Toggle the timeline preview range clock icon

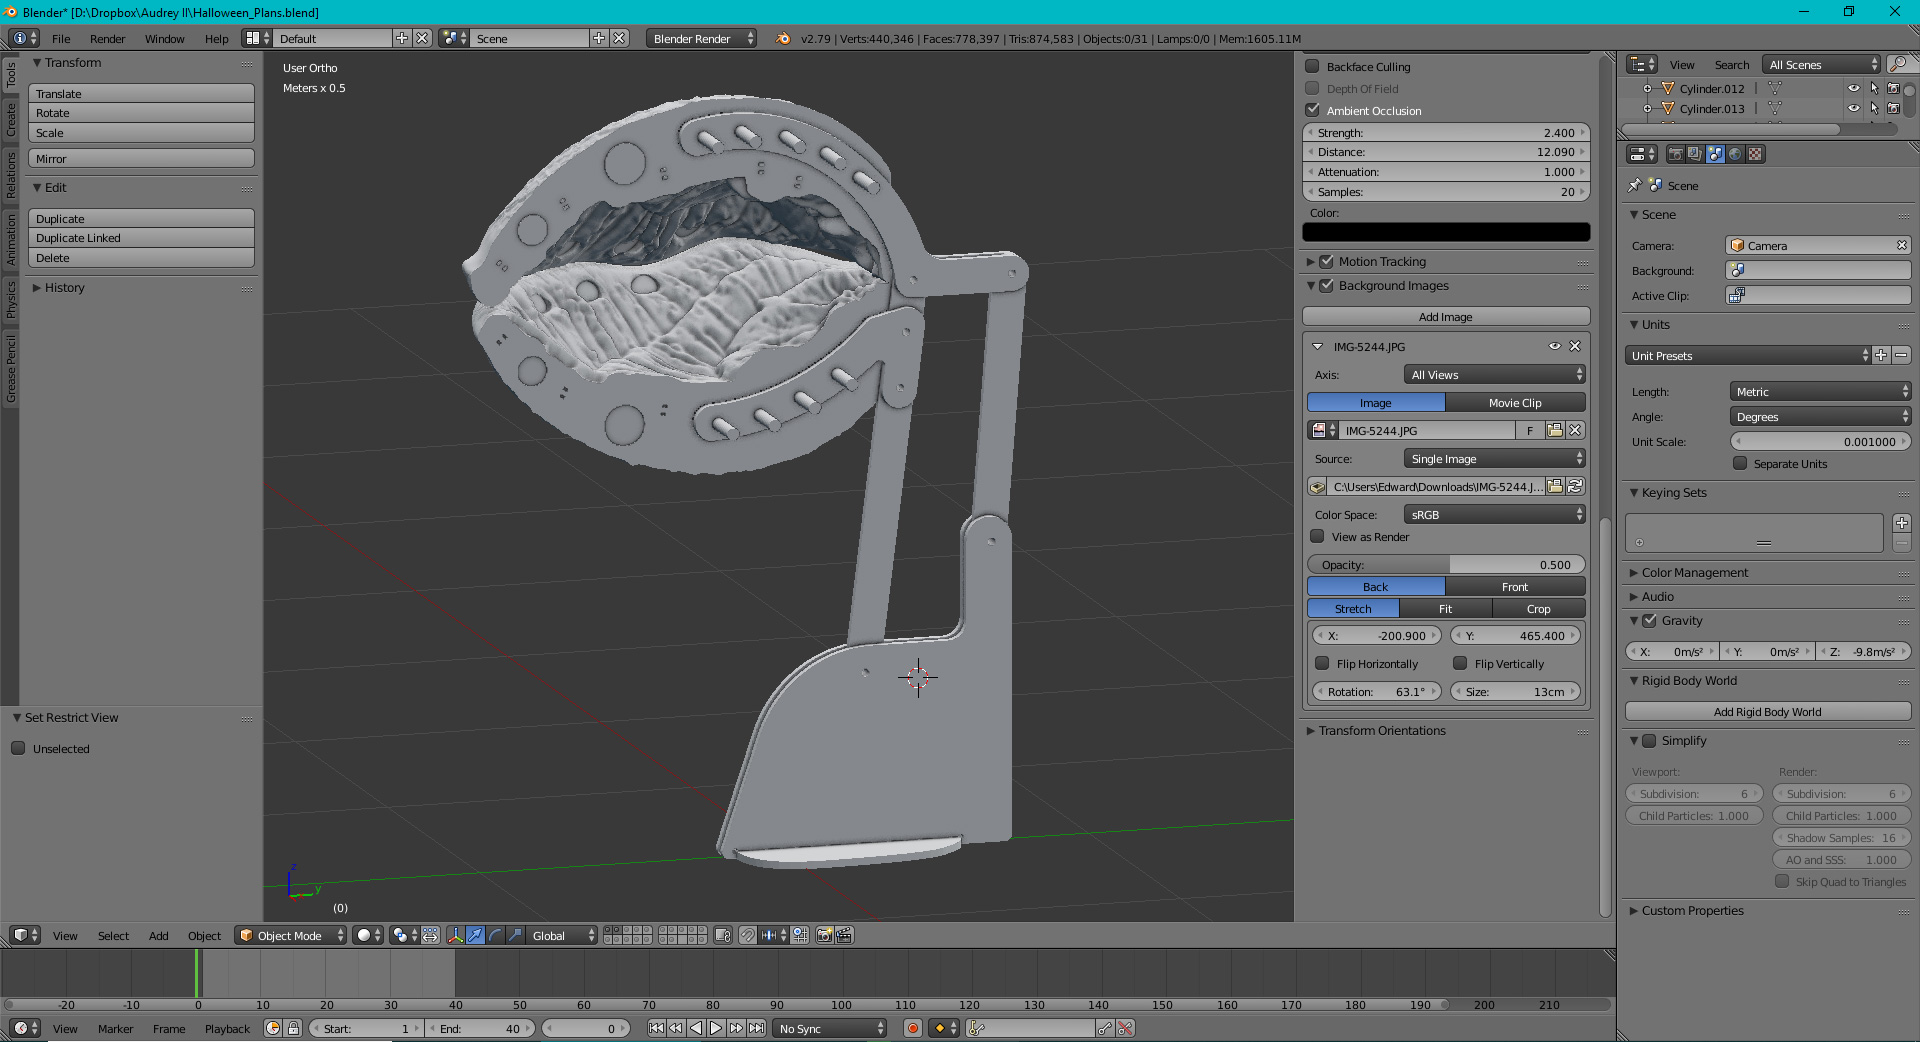click(273, 1029)
